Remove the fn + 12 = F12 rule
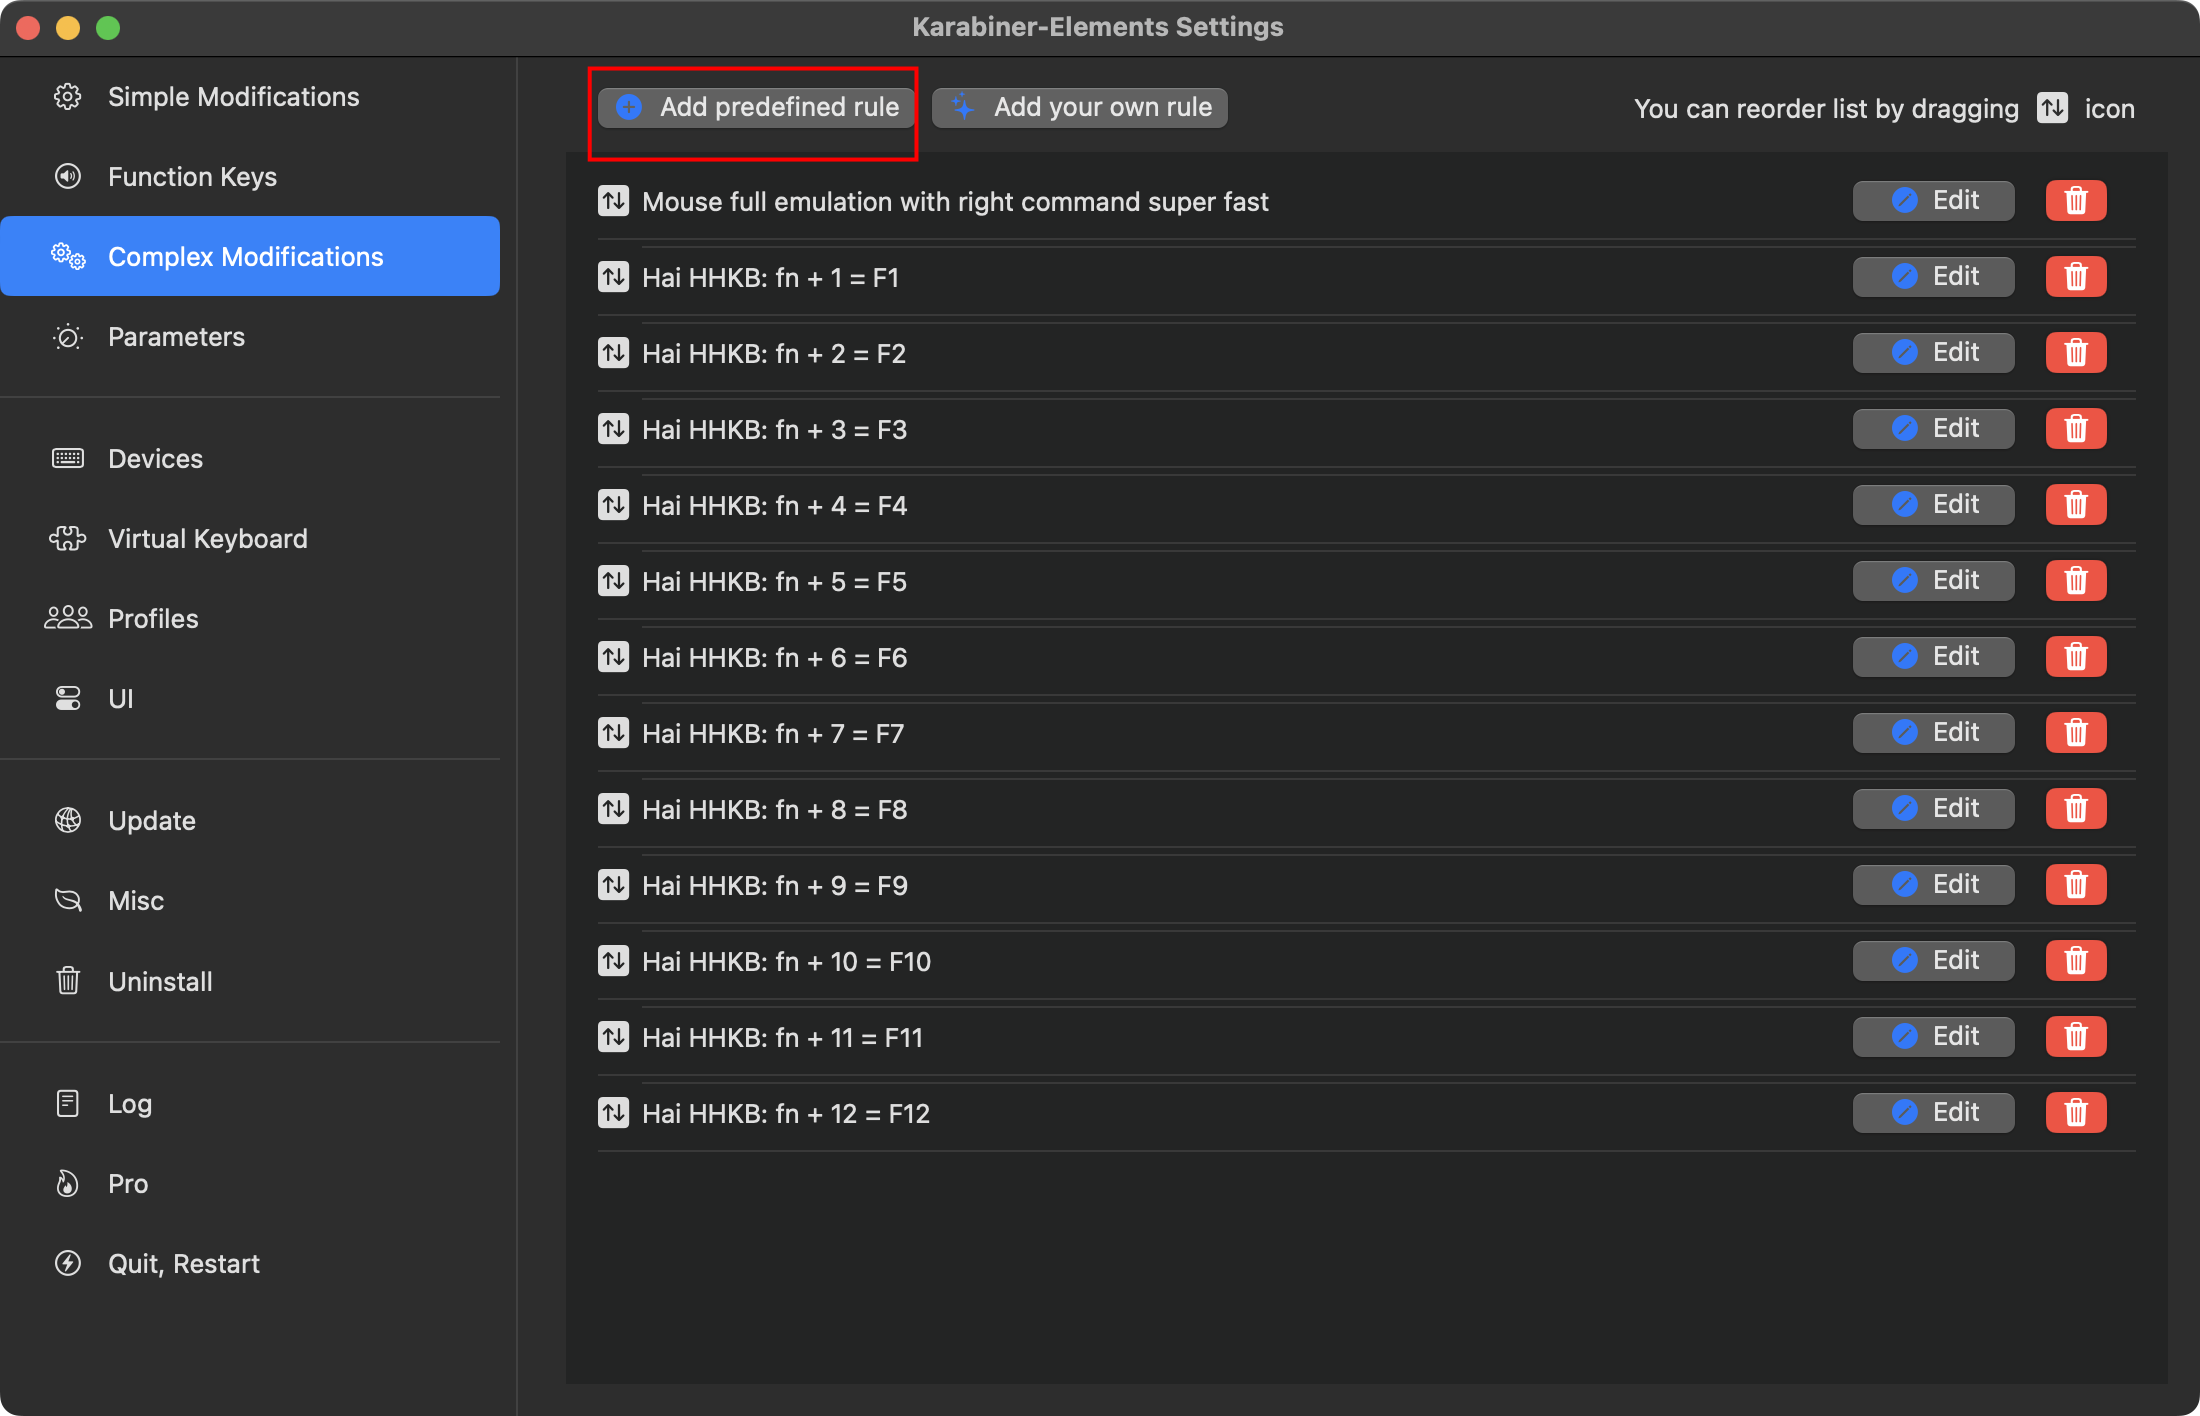This screenshot has height=1416, width=2200. (2075, 1113)
